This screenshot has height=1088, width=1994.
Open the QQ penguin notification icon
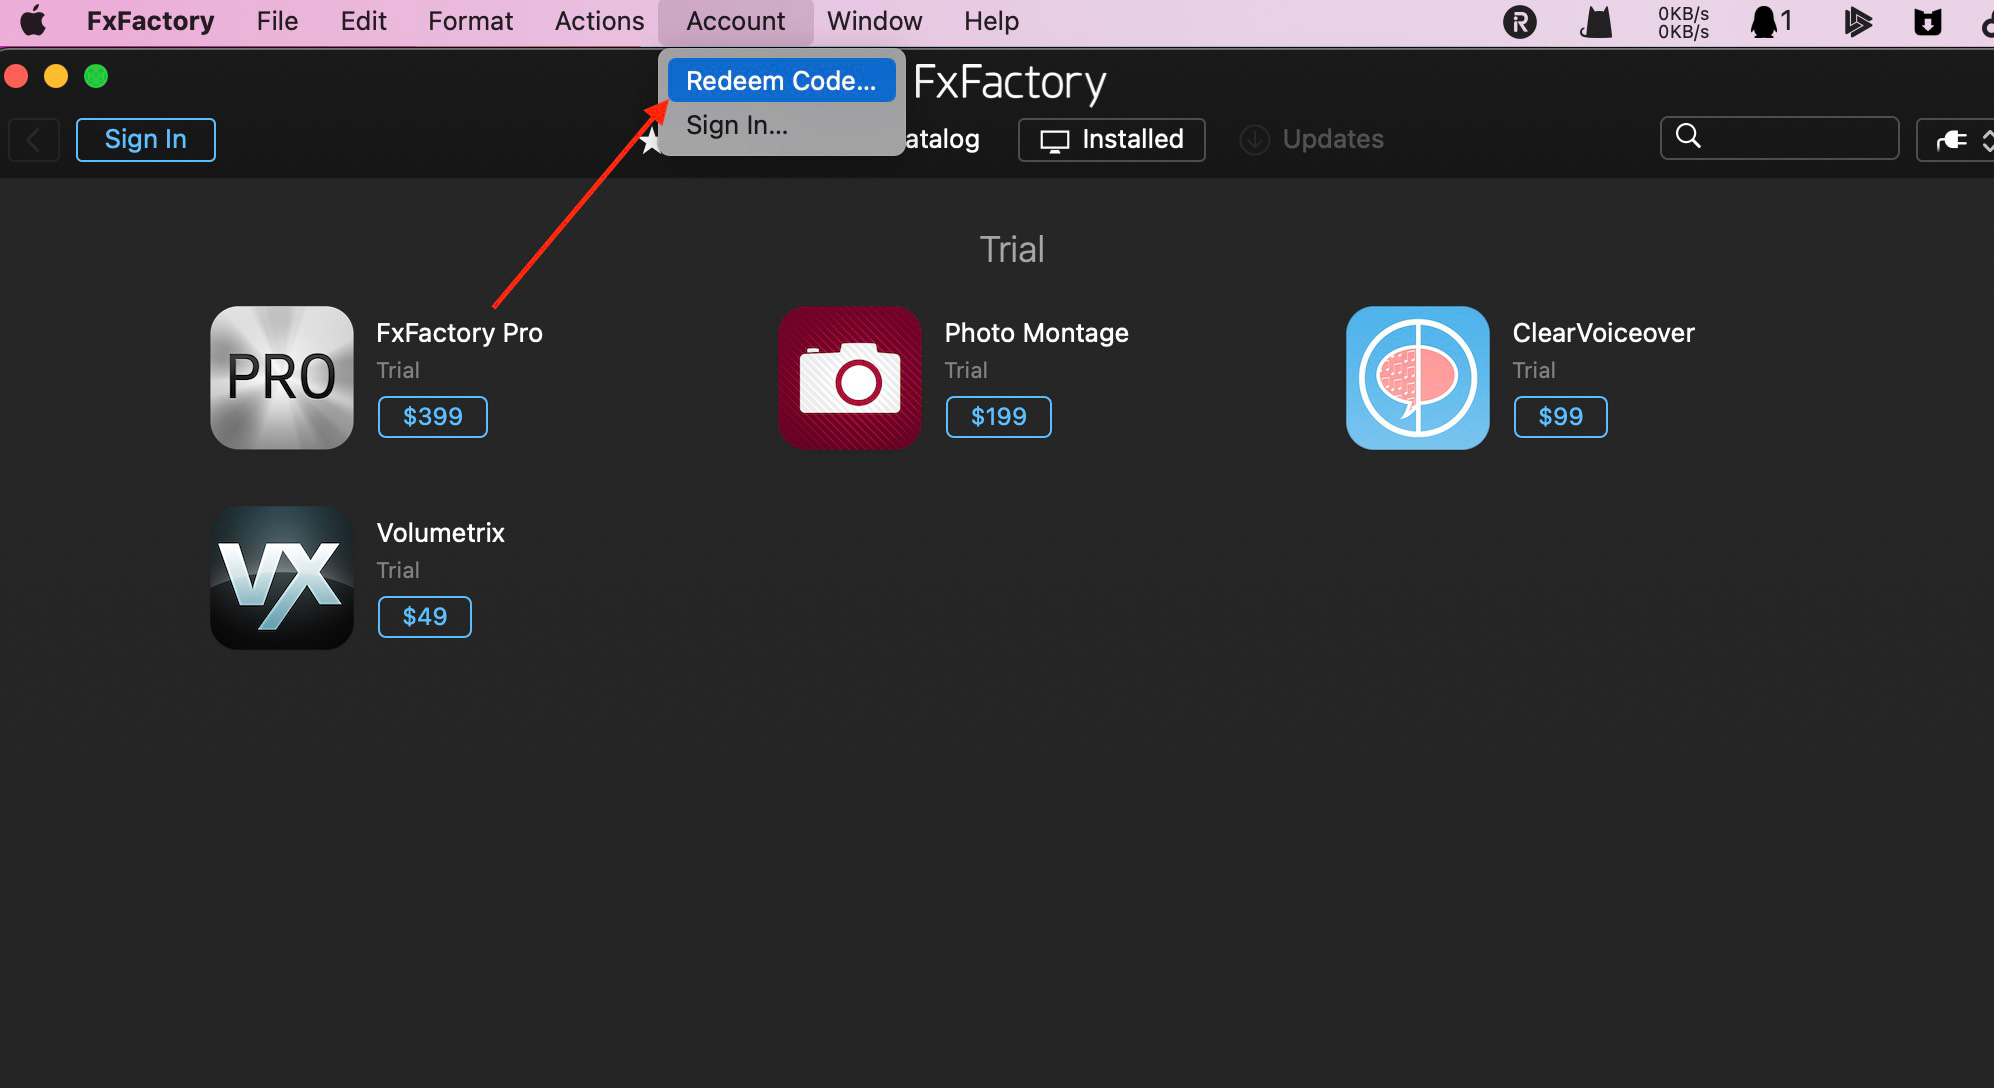tap(1770, 22)
